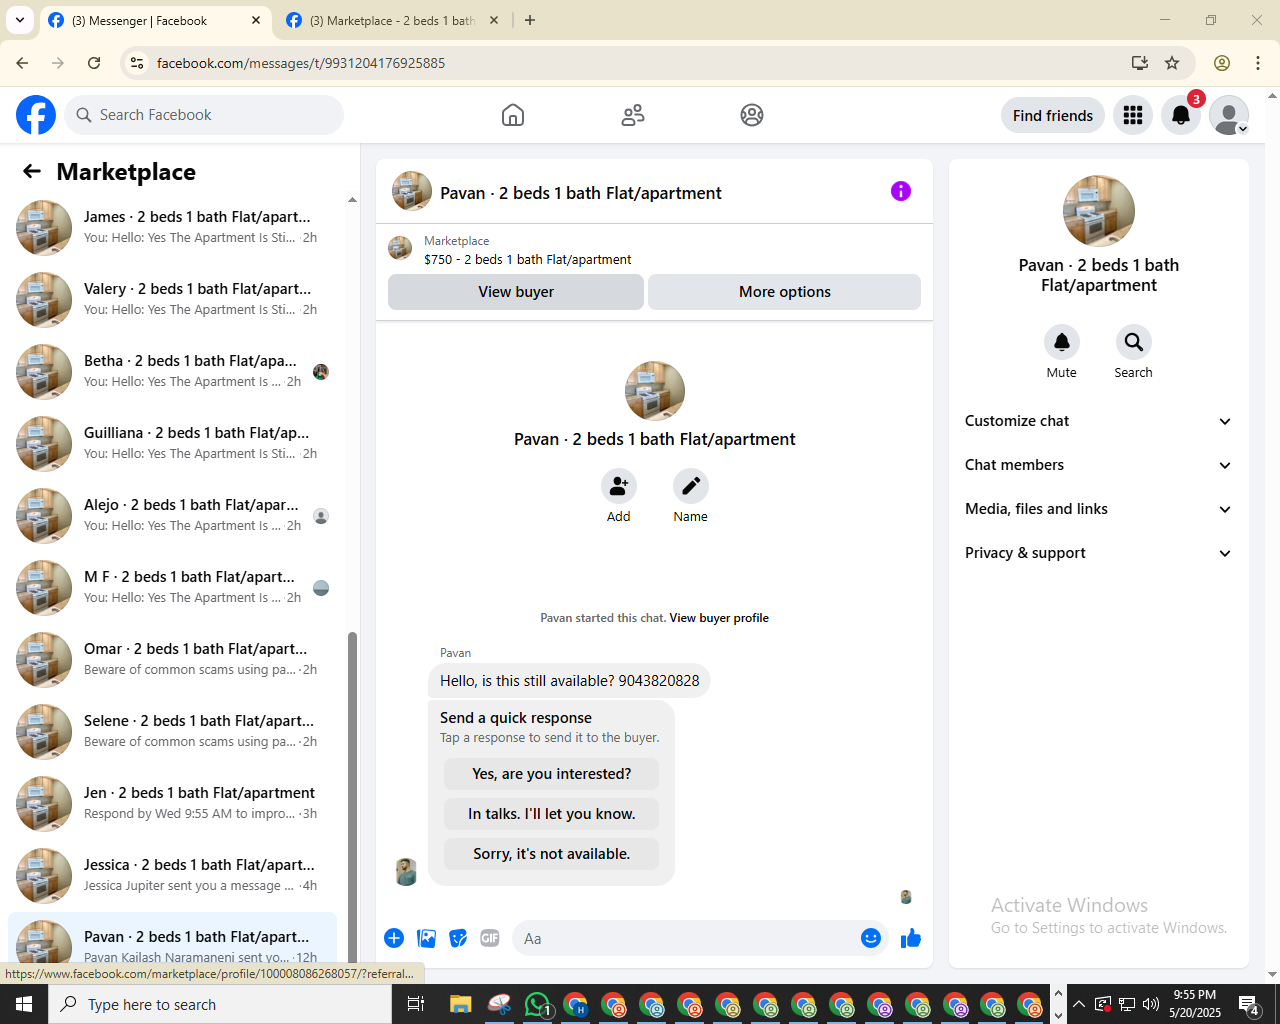Image resolution: width=1280 pixels, height=1024 pixels.
Task: Open View buyer profile link
Action: (719, 618)
